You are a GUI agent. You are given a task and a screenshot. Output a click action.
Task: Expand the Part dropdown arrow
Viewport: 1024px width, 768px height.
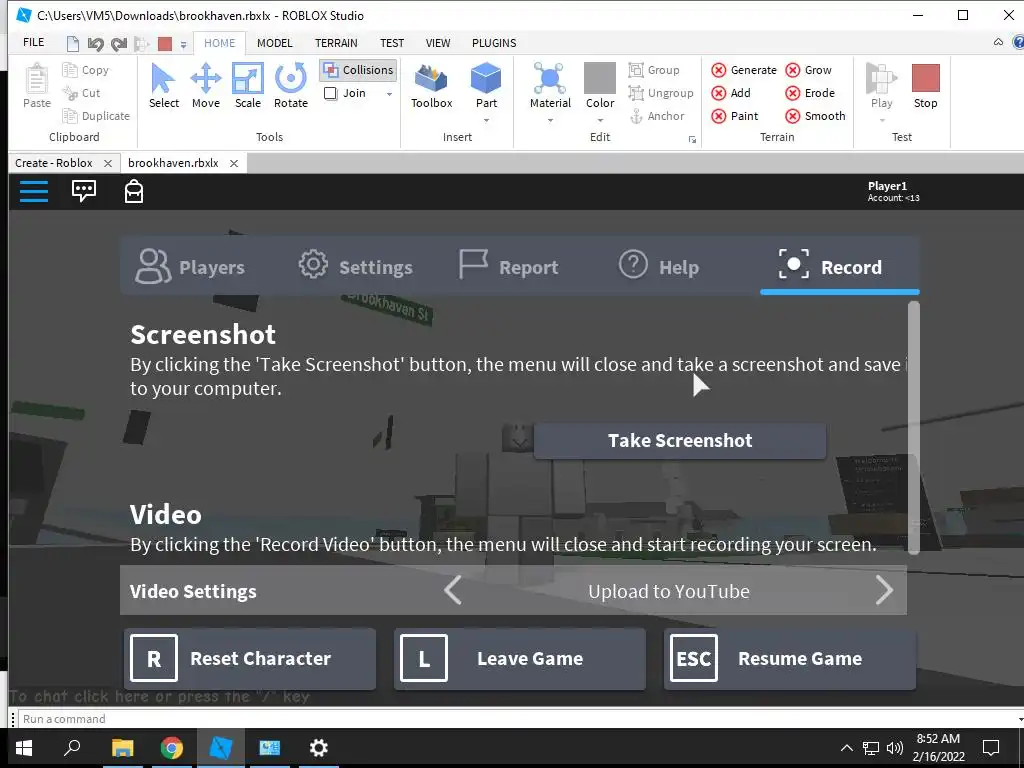486,120
